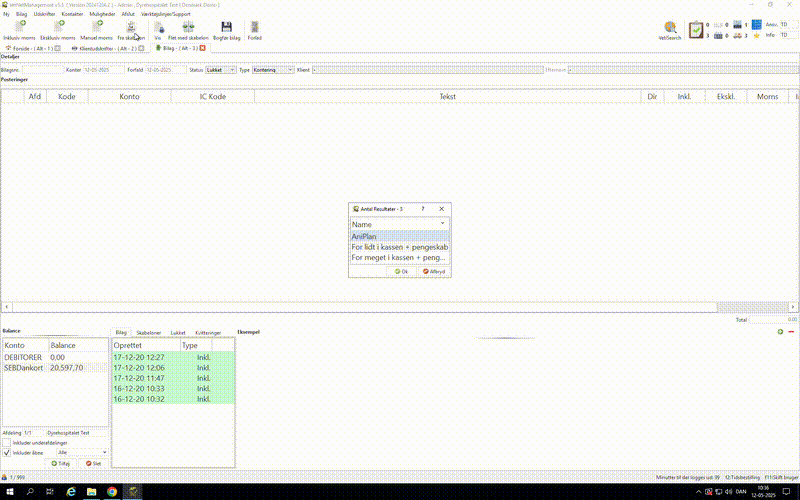The image size is (800, 500).
Task: Click the Eksklusiv moms toolbar icon
Action: (x=58, y=27)
